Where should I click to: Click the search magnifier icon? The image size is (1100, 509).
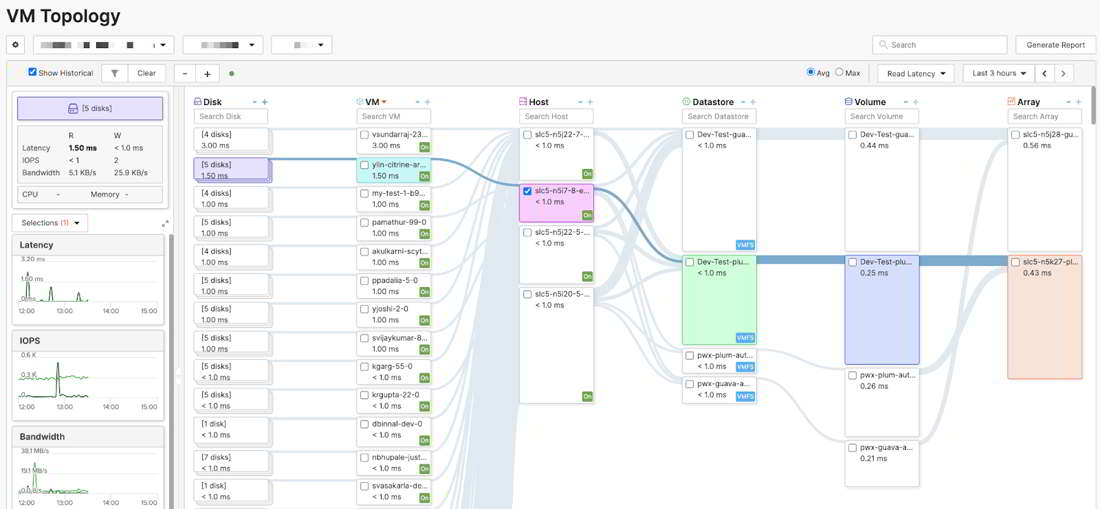click(x=884, y=45)
